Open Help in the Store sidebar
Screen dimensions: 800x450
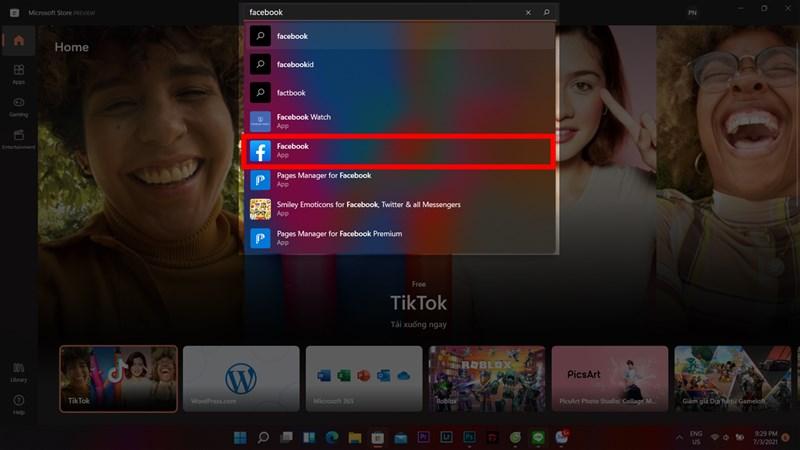click(x=19, y=405)
